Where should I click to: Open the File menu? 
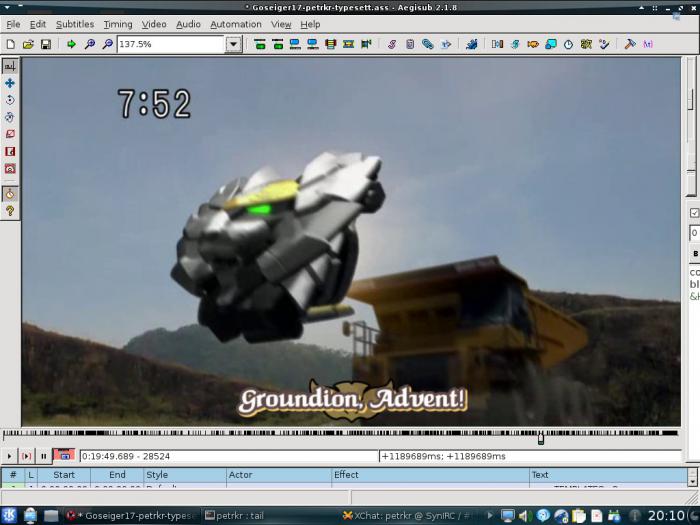[x=13, y=25]
